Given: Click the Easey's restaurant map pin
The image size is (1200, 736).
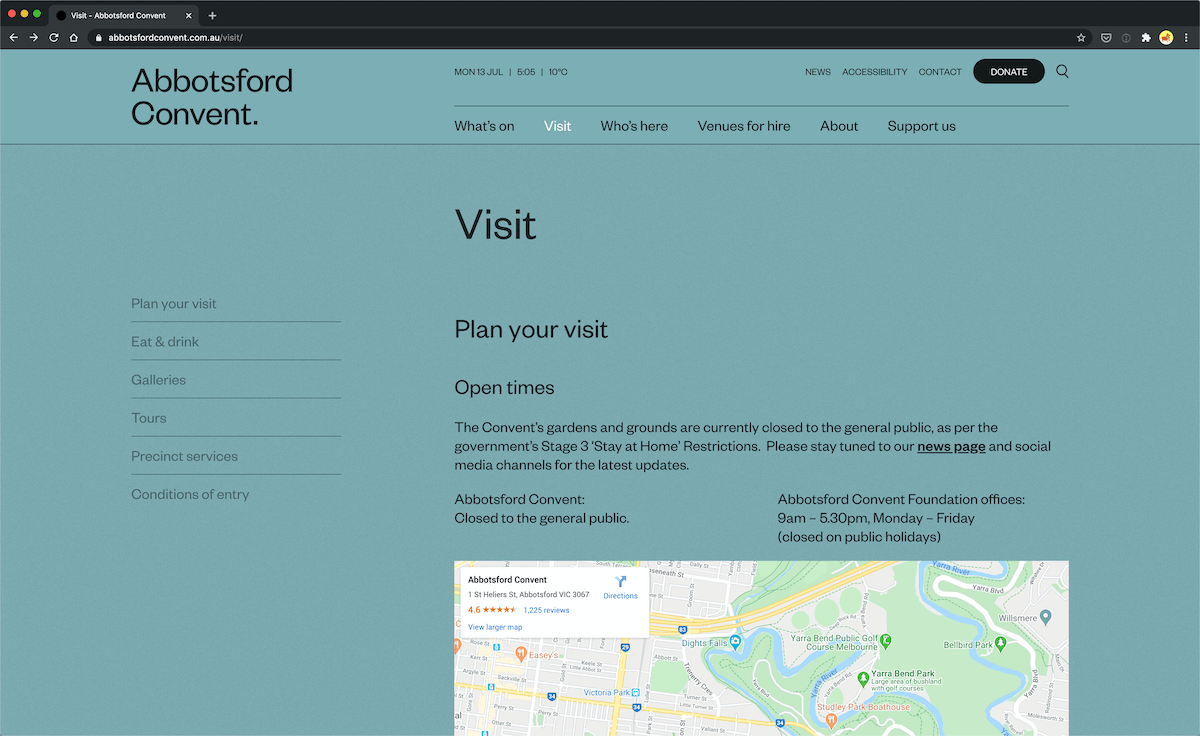Looking at the screenshot, I should tap(520, 653).
